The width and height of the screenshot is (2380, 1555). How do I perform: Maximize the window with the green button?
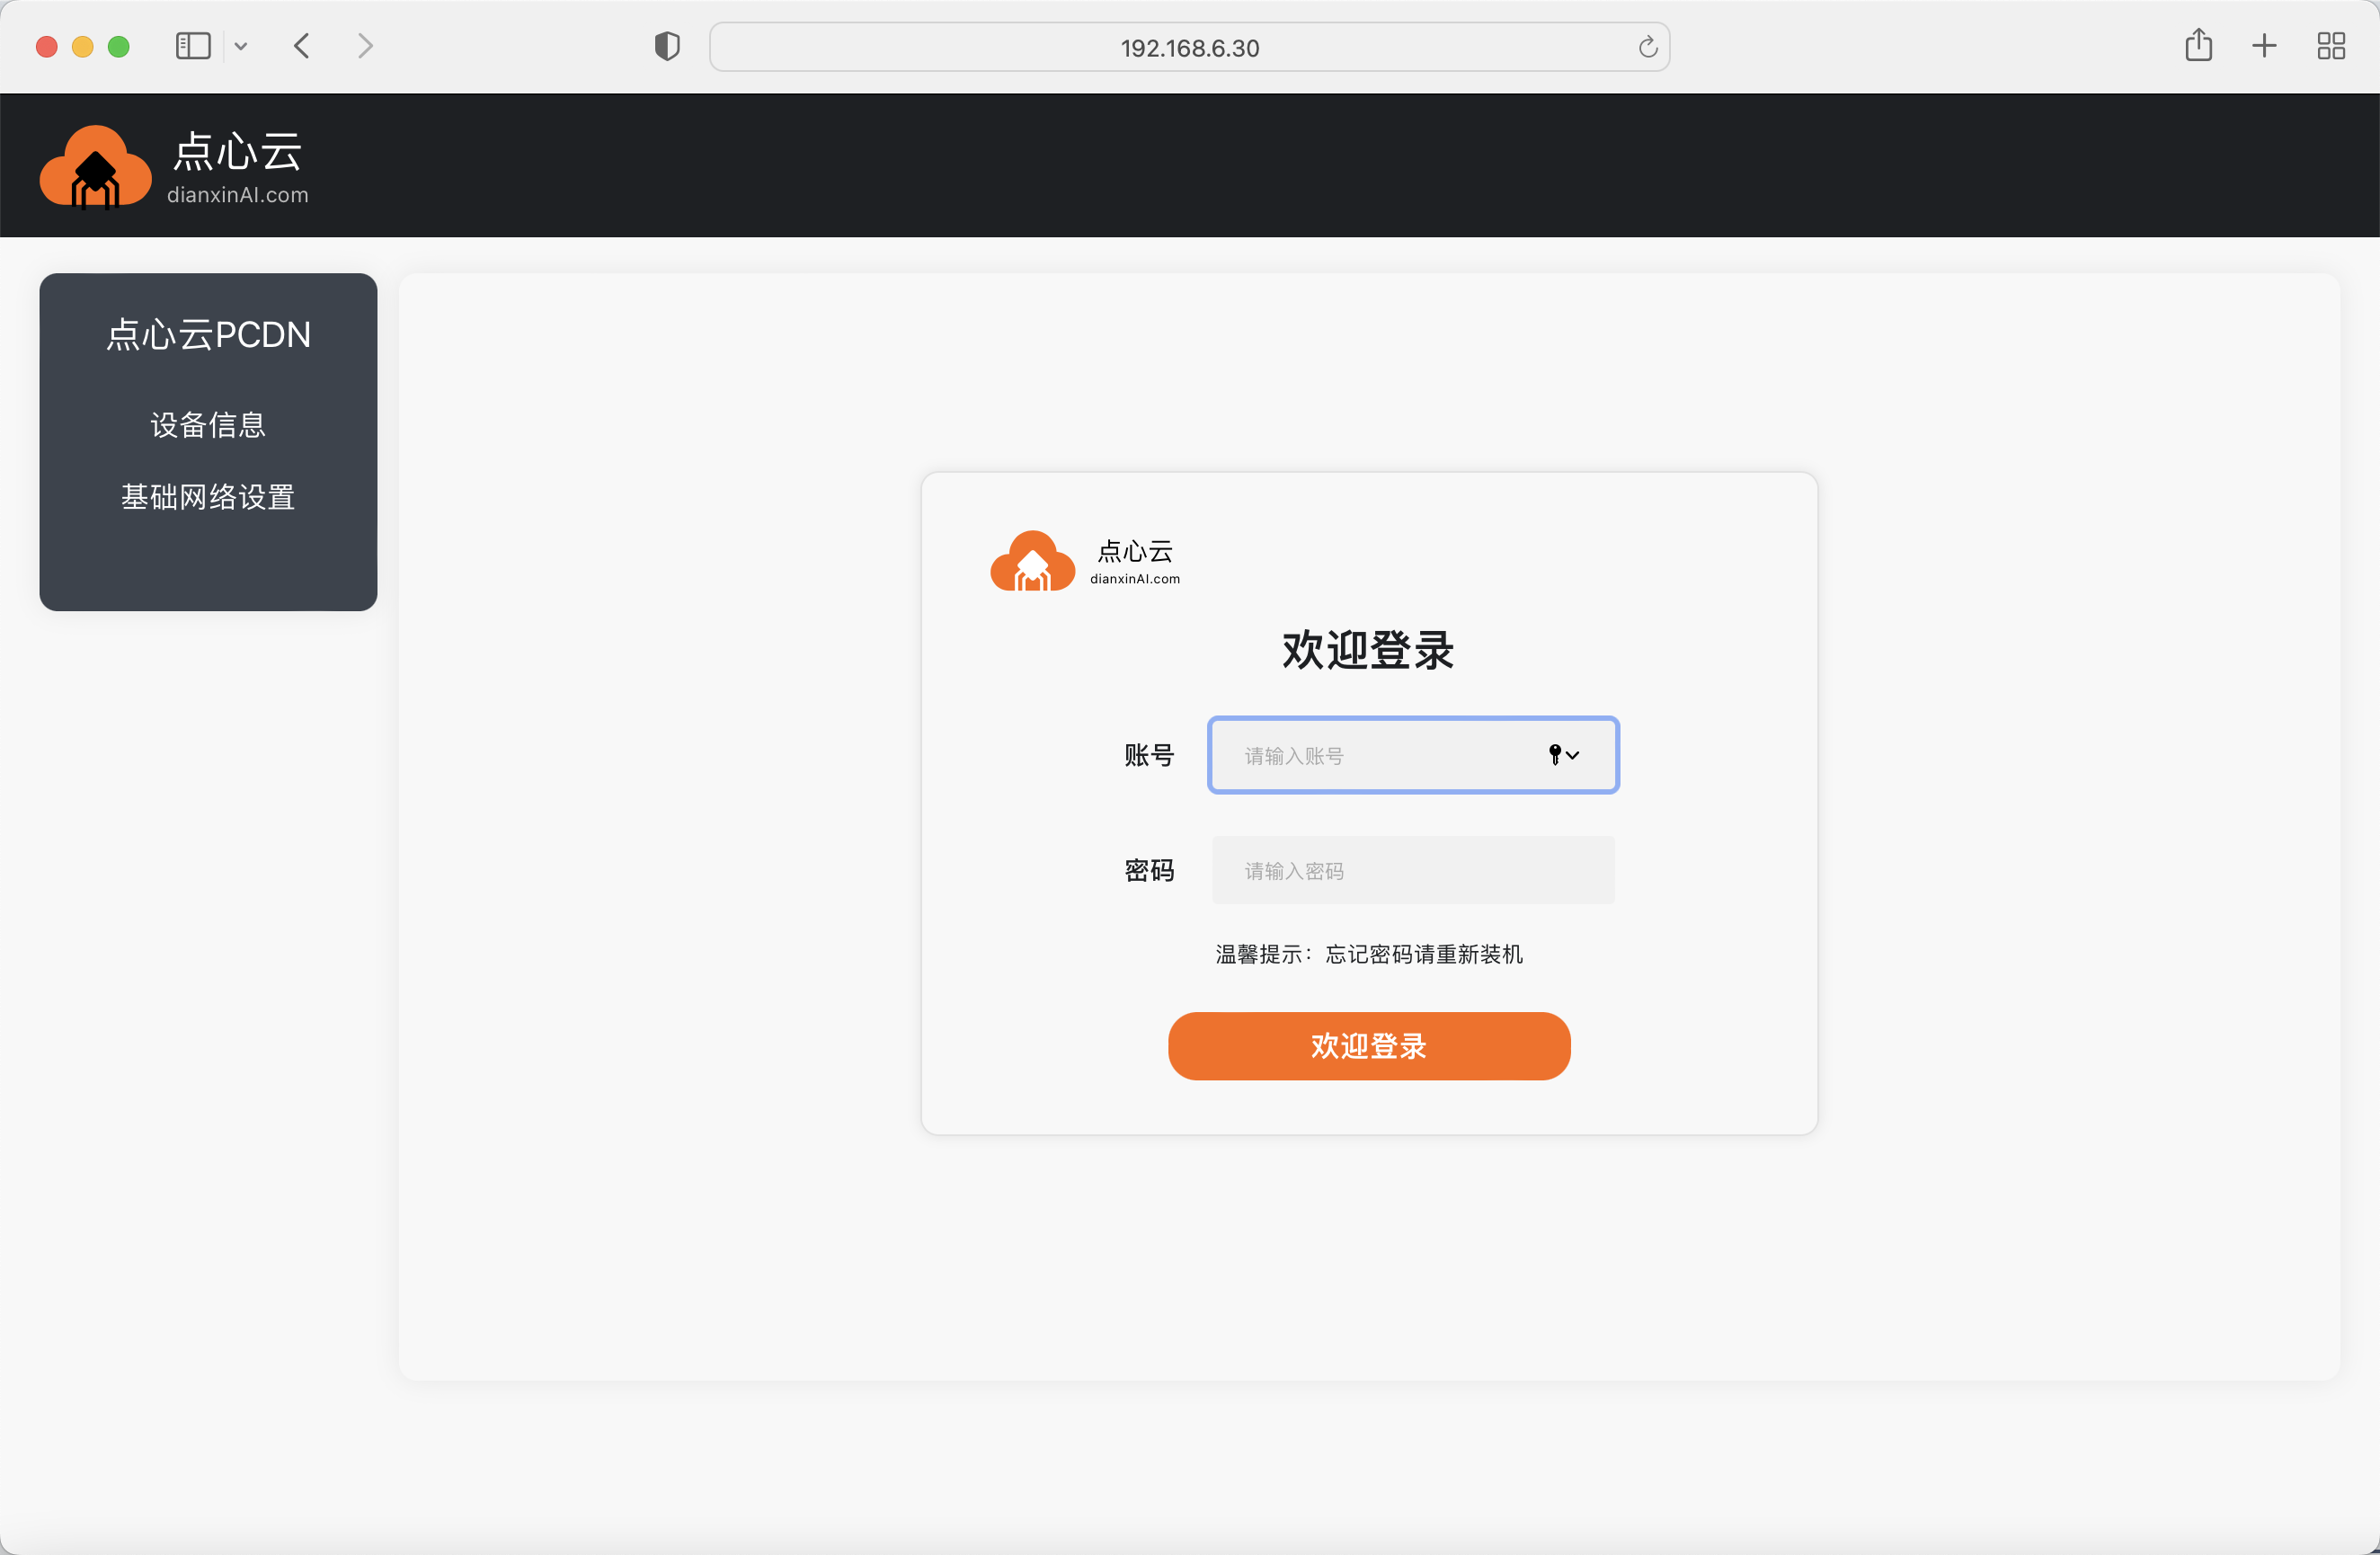(x=119, y=47)
